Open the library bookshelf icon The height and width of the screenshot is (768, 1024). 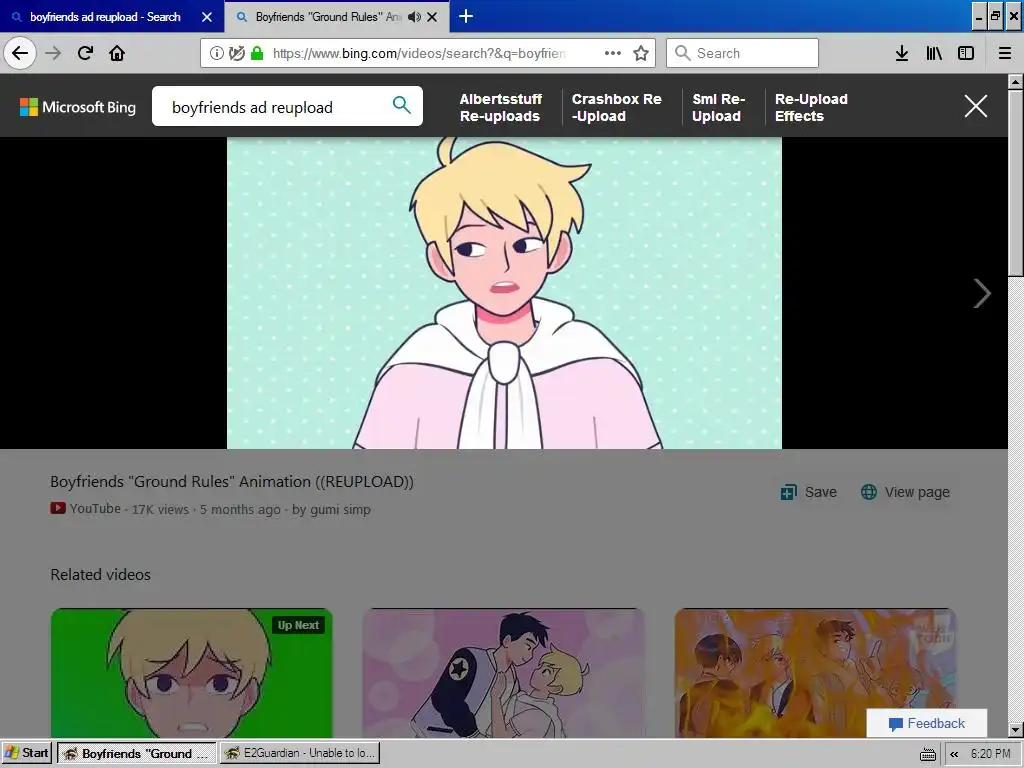pos(934,53)
